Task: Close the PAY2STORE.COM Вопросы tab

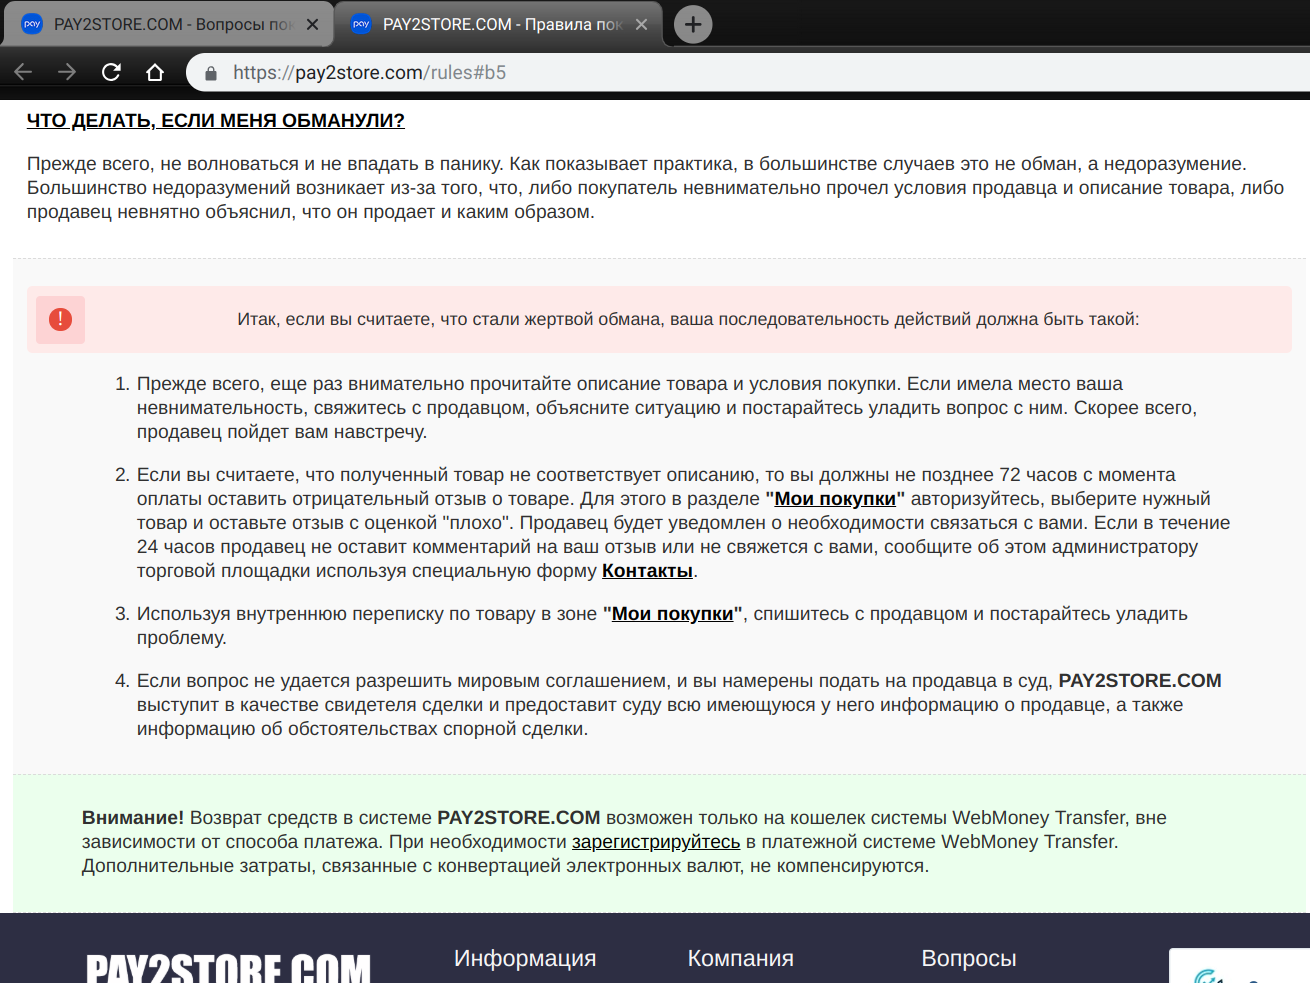Action: [x=312, y=24]
